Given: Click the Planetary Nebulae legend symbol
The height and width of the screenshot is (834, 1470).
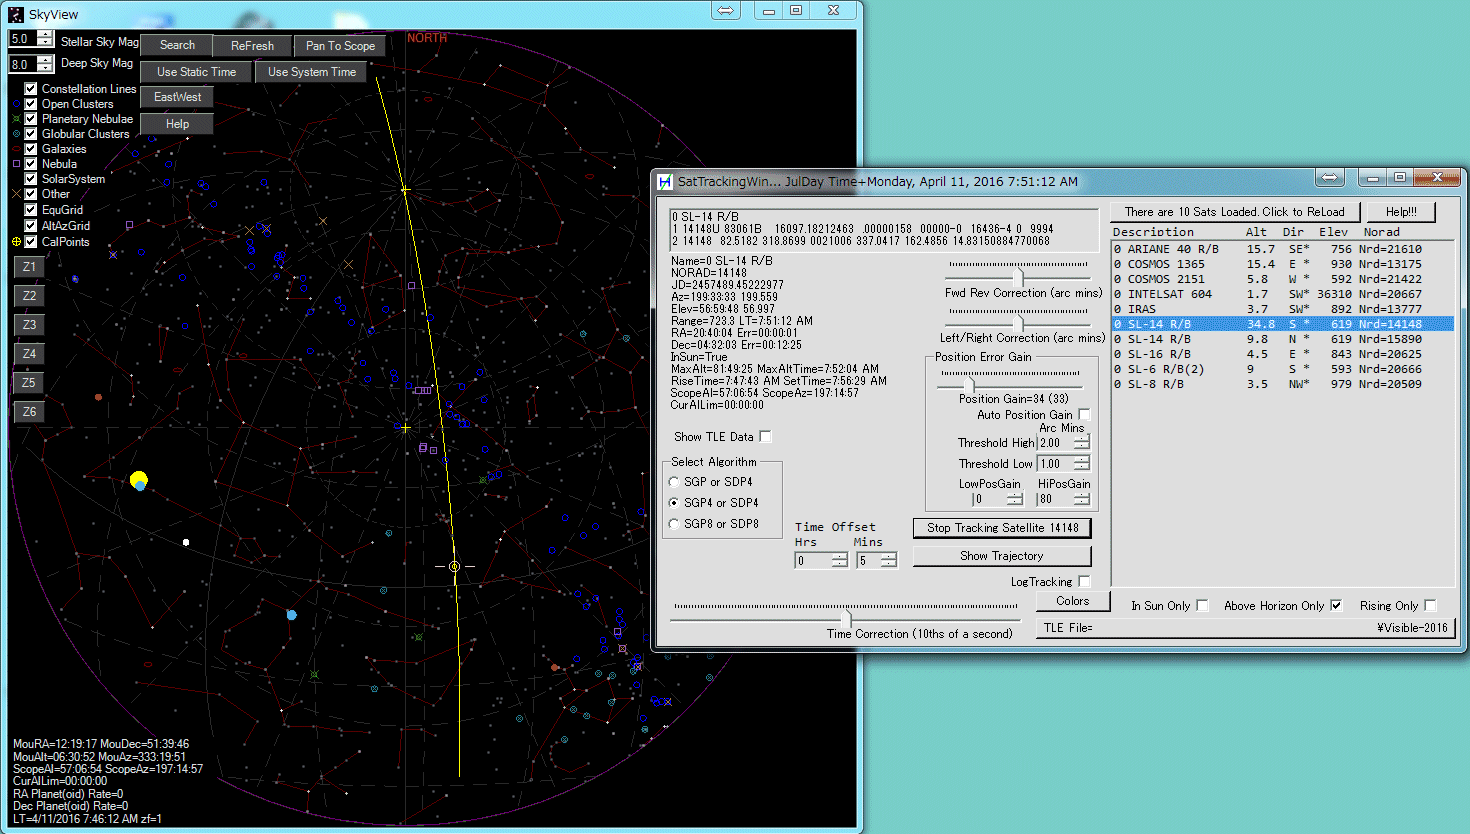Looking at the screenshot, I should [x=16, y=119].
